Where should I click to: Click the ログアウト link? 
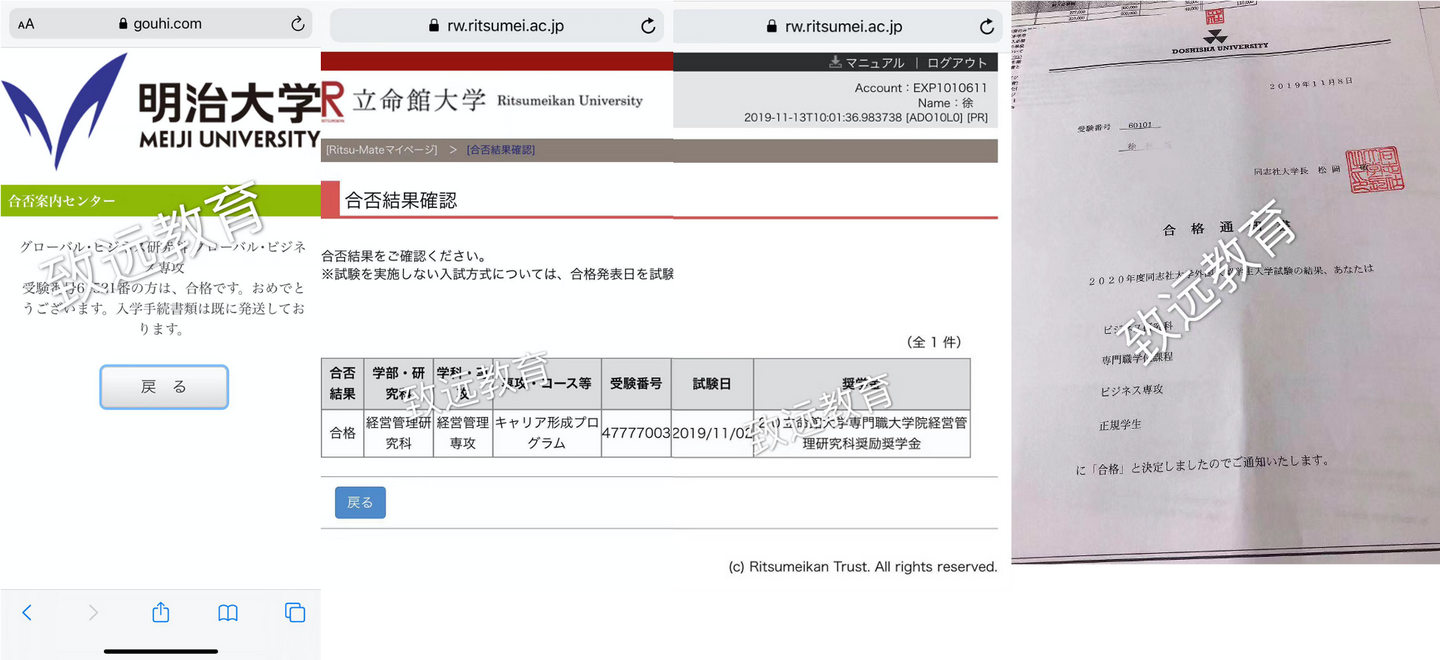(956, 62)
